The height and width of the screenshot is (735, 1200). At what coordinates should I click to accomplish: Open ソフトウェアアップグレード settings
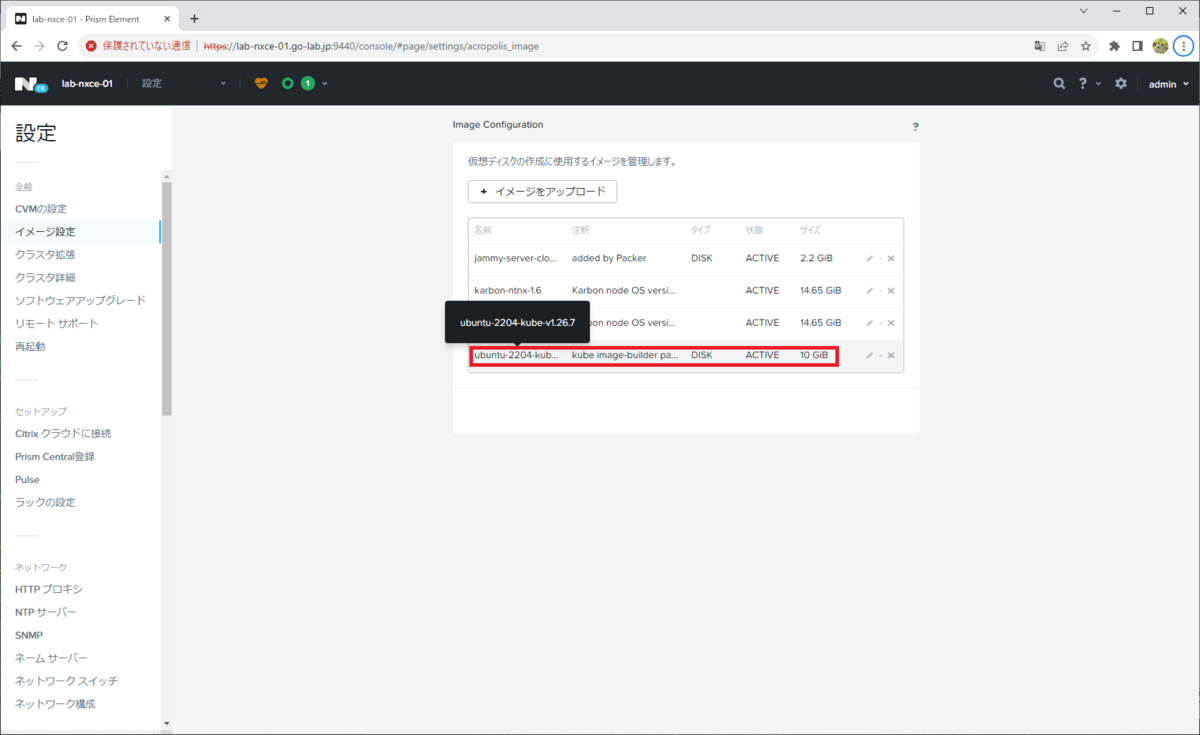(x=80, y=301)
